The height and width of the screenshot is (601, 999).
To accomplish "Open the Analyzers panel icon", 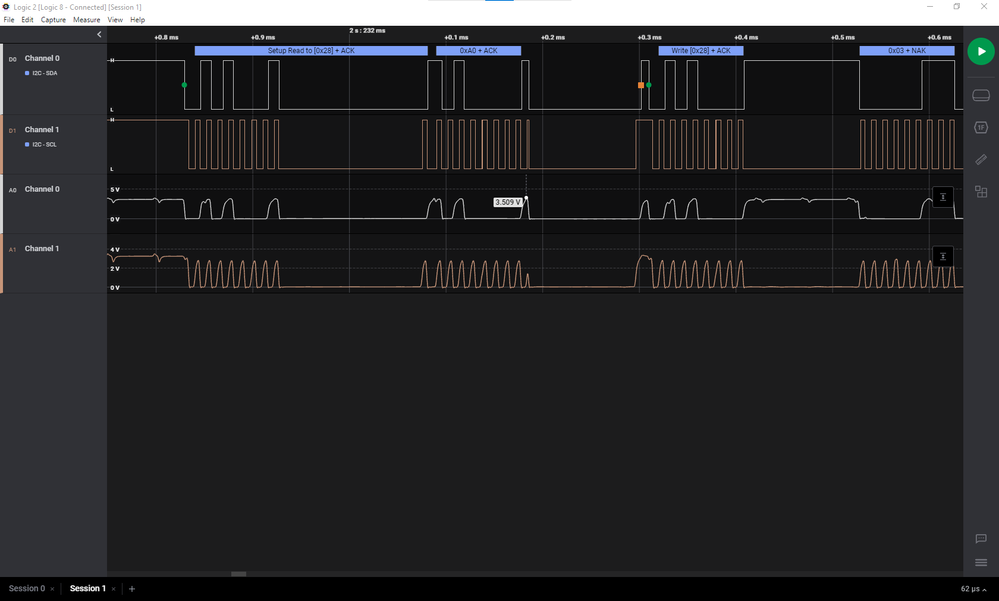I will tap(981, 127).
